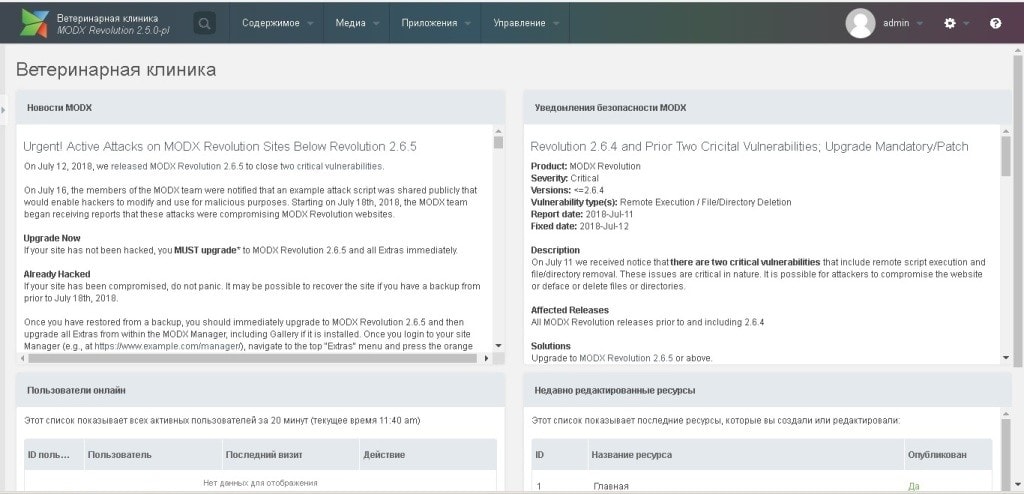Expand the arrow next to Содержимое
This screenshot has height=494, width=1024.
click(x=311, y=24)
